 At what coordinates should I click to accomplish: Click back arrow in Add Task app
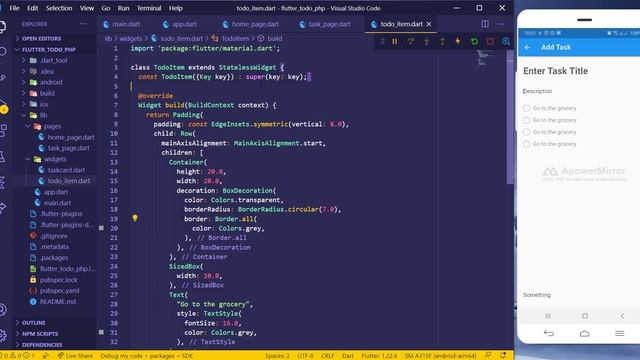click(527, 47)
